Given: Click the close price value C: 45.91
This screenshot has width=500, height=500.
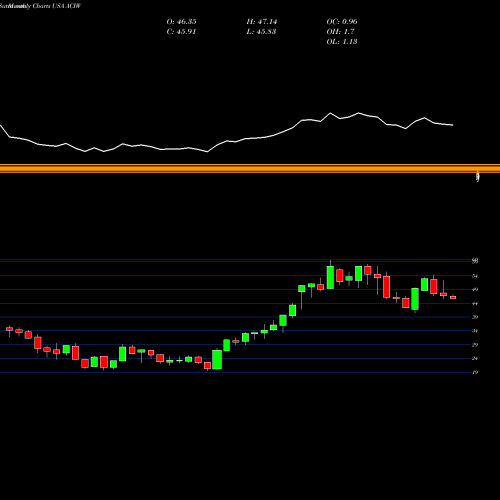Looking at the screenshot, I should click(x=181, y=32).
